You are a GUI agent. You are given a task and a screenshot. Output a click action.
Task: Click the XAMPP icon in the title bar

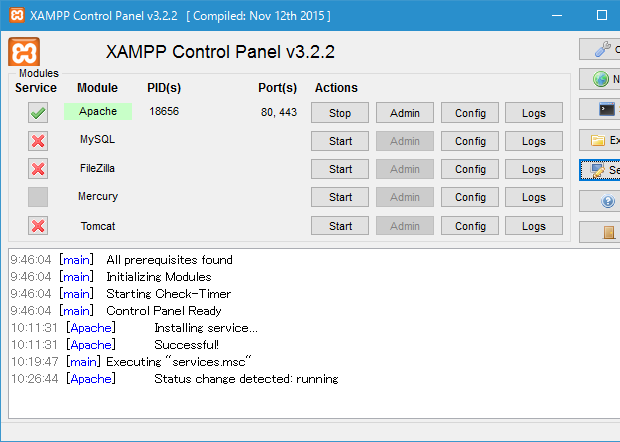(17, 15)
